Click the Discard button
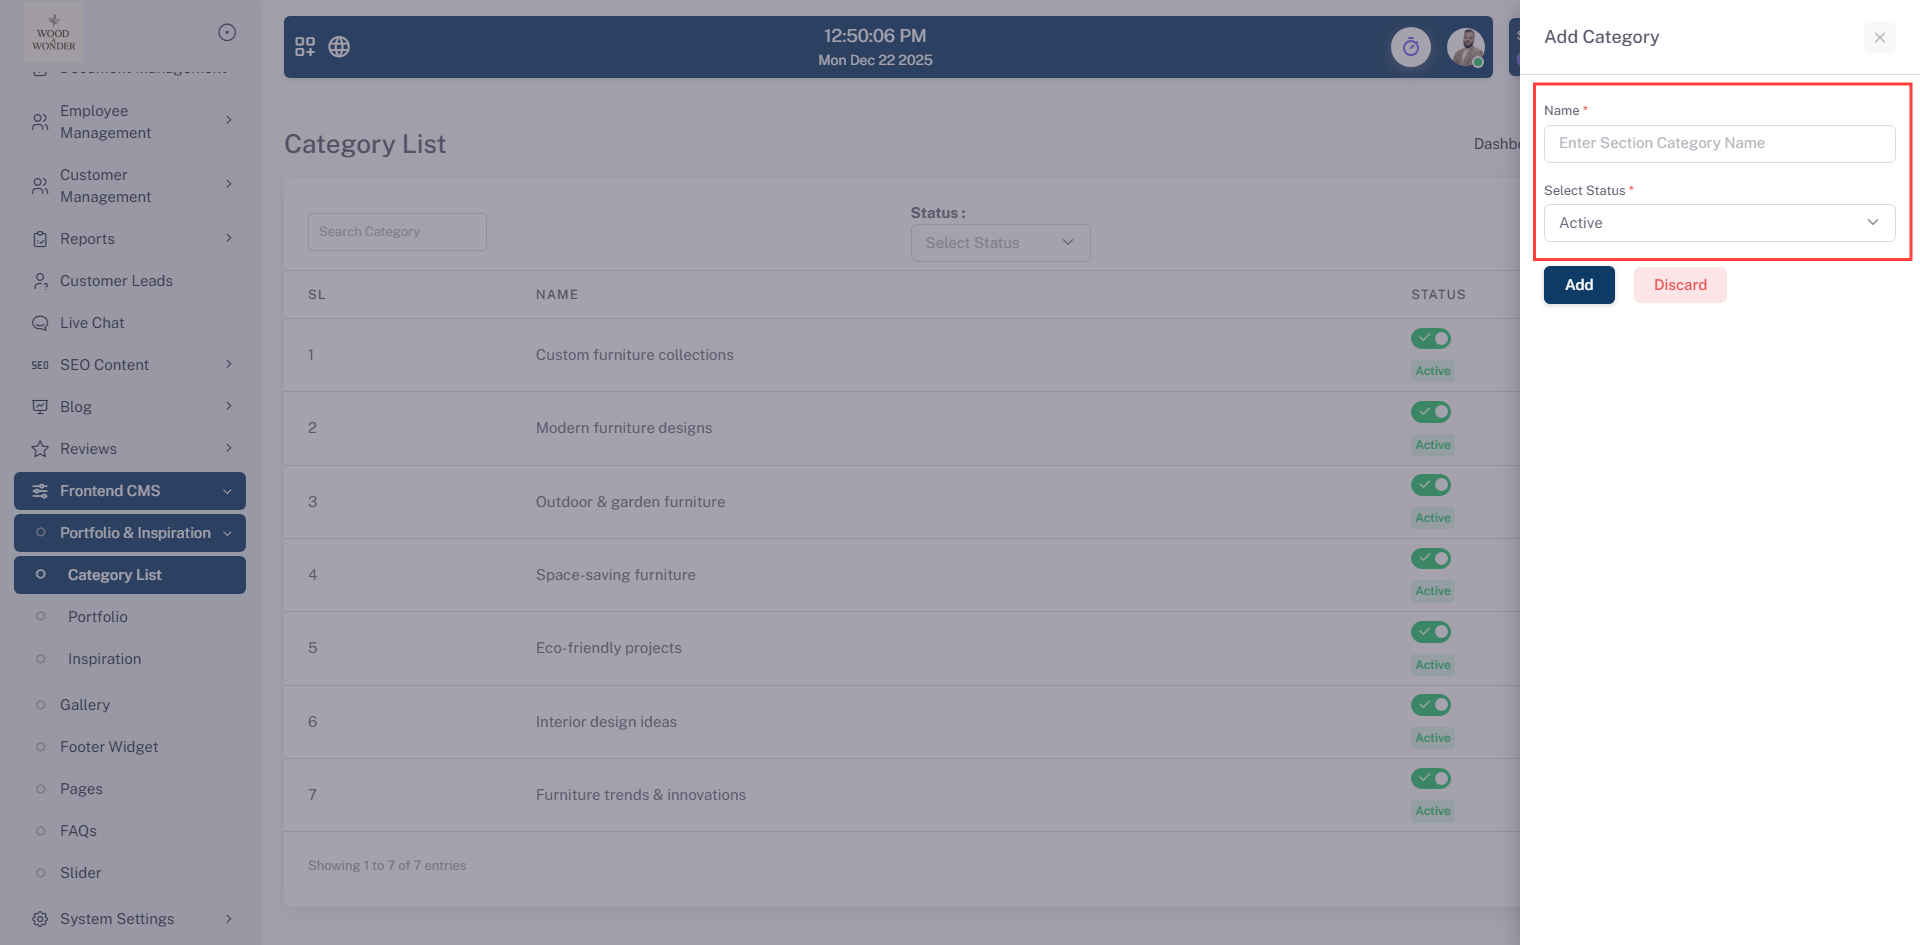Image resolution: width=1920 pixels, height=945 pixels. [1679, 285]
